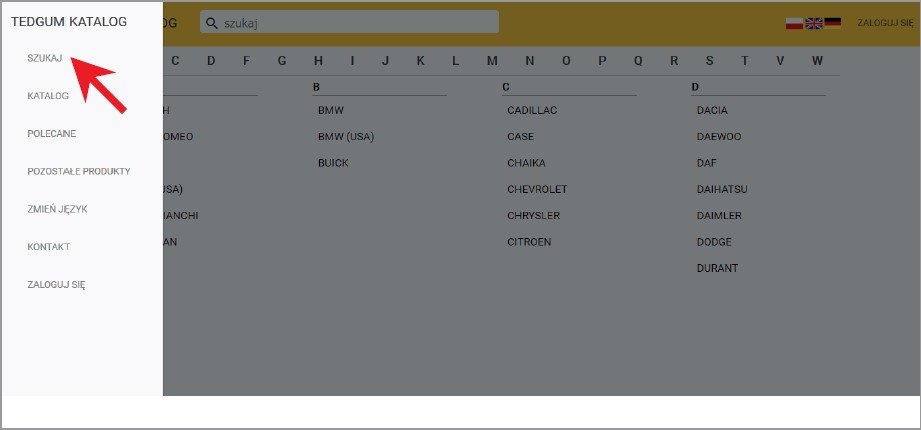Jump to letter D in alphabet bar

[211, 61]
